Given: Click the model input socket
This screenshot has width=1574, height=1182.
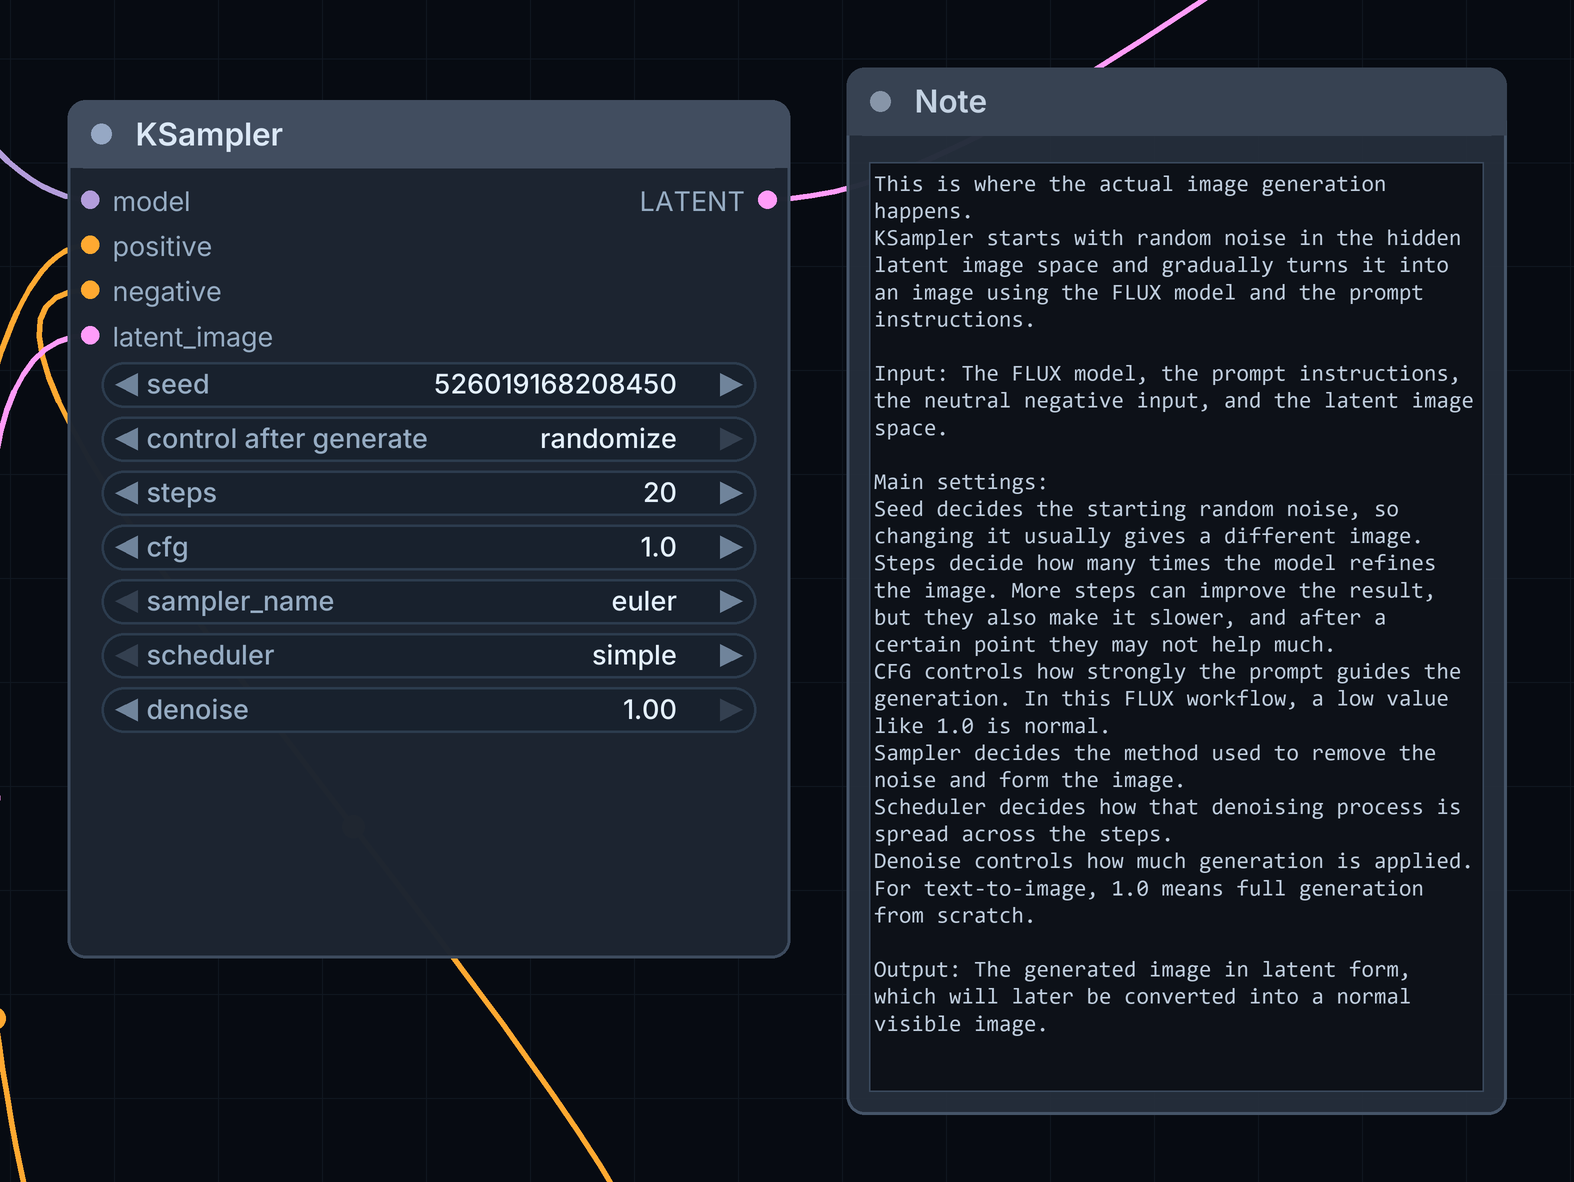Looking at the screenshot, I should point(91,200).
